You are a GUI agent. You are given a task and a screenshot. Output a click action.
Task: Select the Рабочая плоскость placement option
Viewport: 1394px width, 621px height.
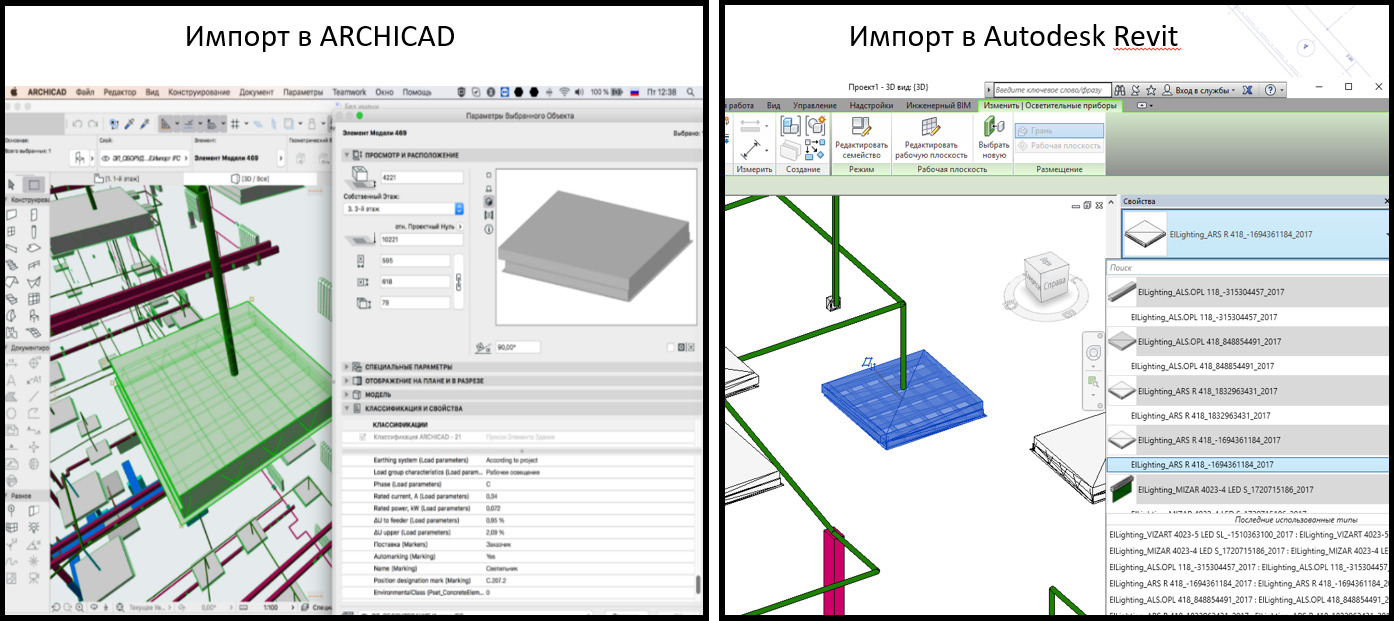tap(1060, 146)
